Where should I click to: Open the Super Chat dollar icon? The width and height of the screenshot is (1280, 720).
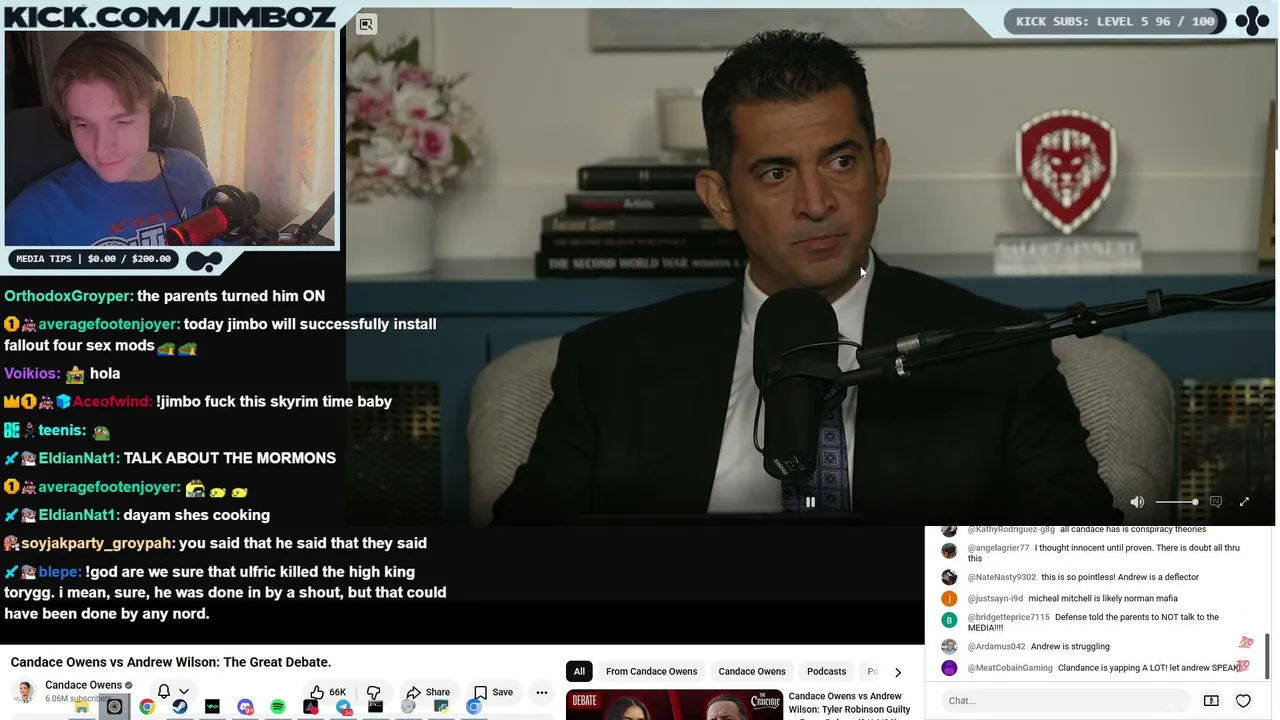(1211, 700)
